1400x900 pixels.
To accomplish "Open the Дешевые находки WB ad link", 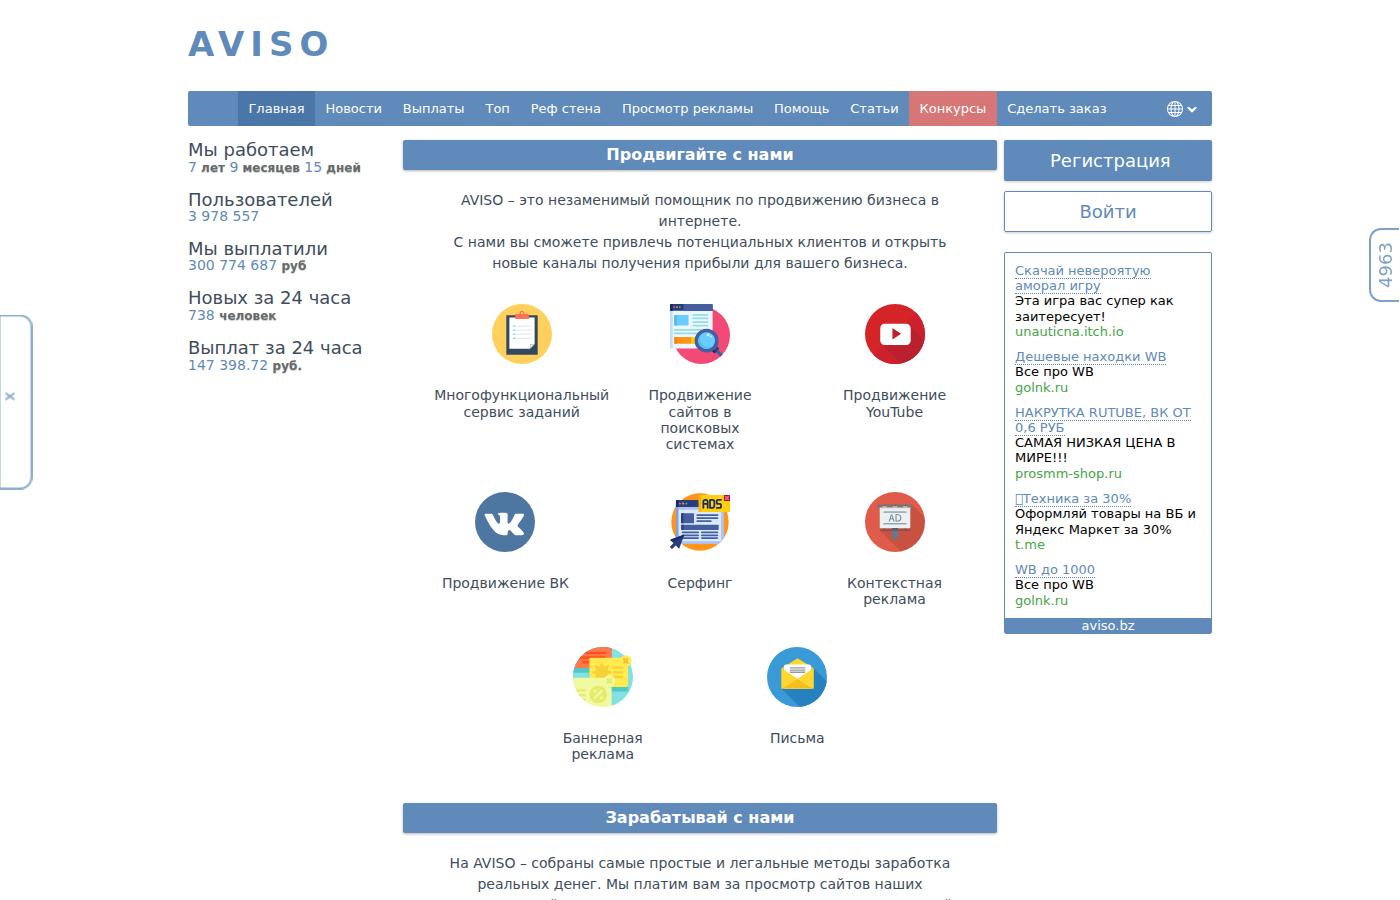I will tap(1090, 356).
